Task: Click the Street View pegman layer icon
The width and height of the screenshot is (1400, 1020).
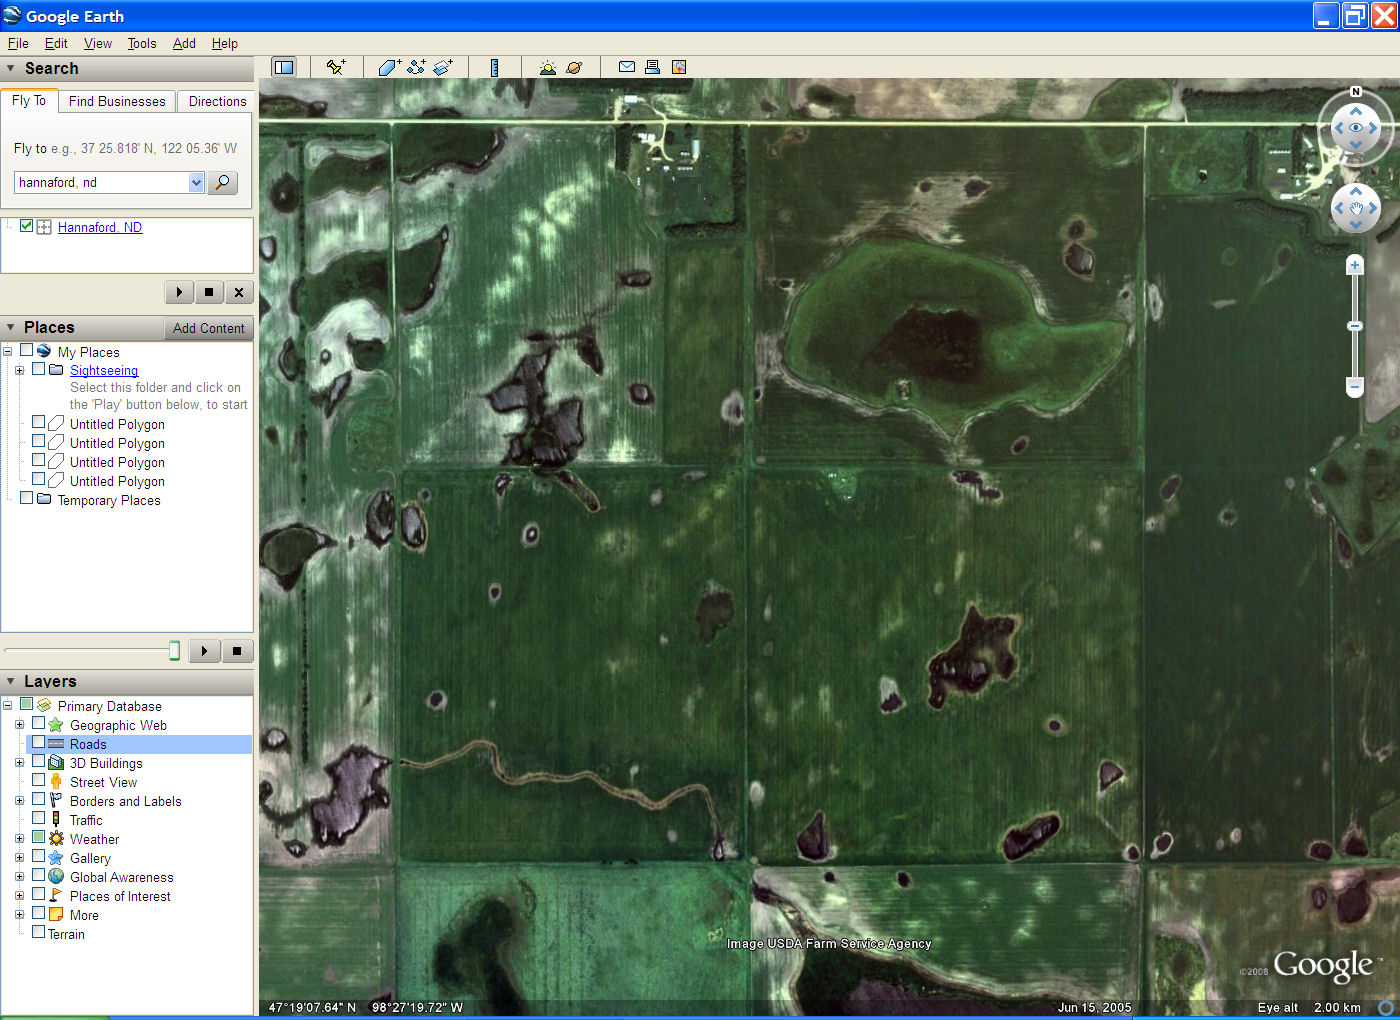Action: tap(56, 782)
